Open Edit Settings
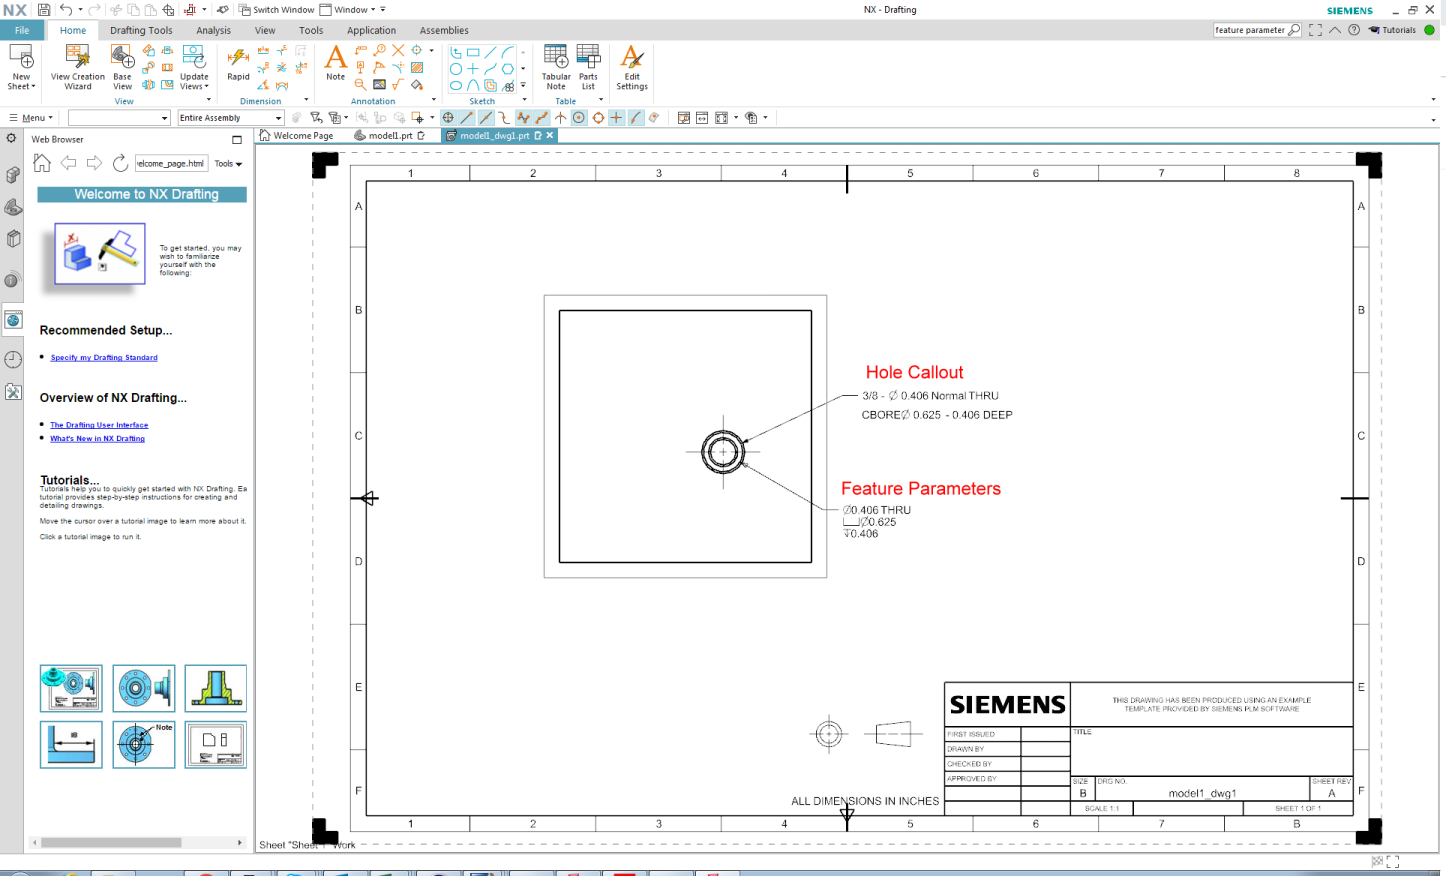This screenshot has height=876, width=1446. tap(632, 67)
